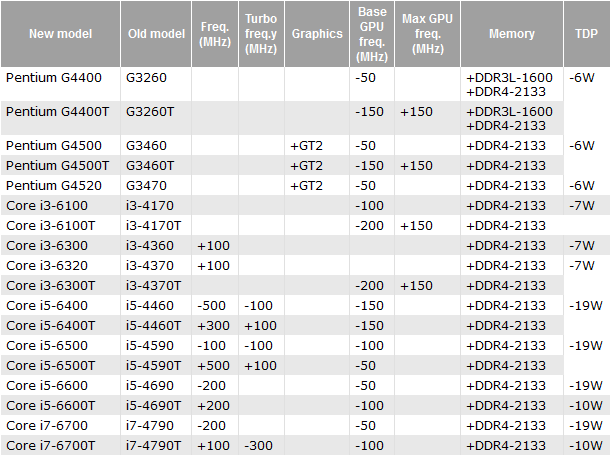Select the 'Core i5-6600' cell

click(60, 385)
